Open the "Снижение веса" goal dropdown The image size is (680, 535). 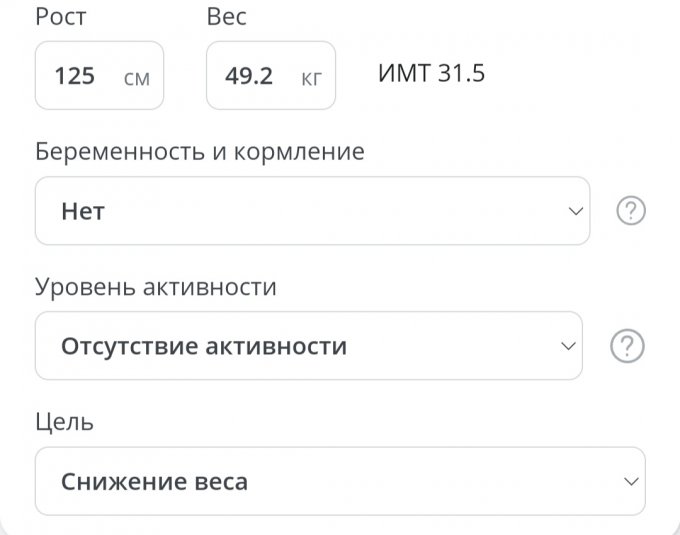[x=300, y=481]
